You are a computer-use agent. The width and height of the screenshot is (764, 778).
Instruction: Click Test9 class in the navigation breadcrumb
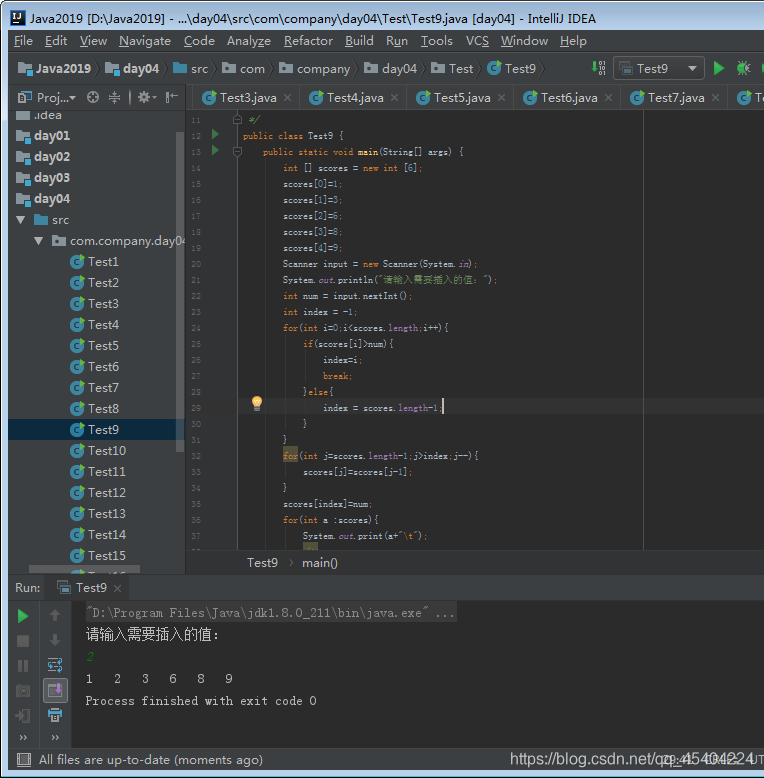(x=511, y=68)
